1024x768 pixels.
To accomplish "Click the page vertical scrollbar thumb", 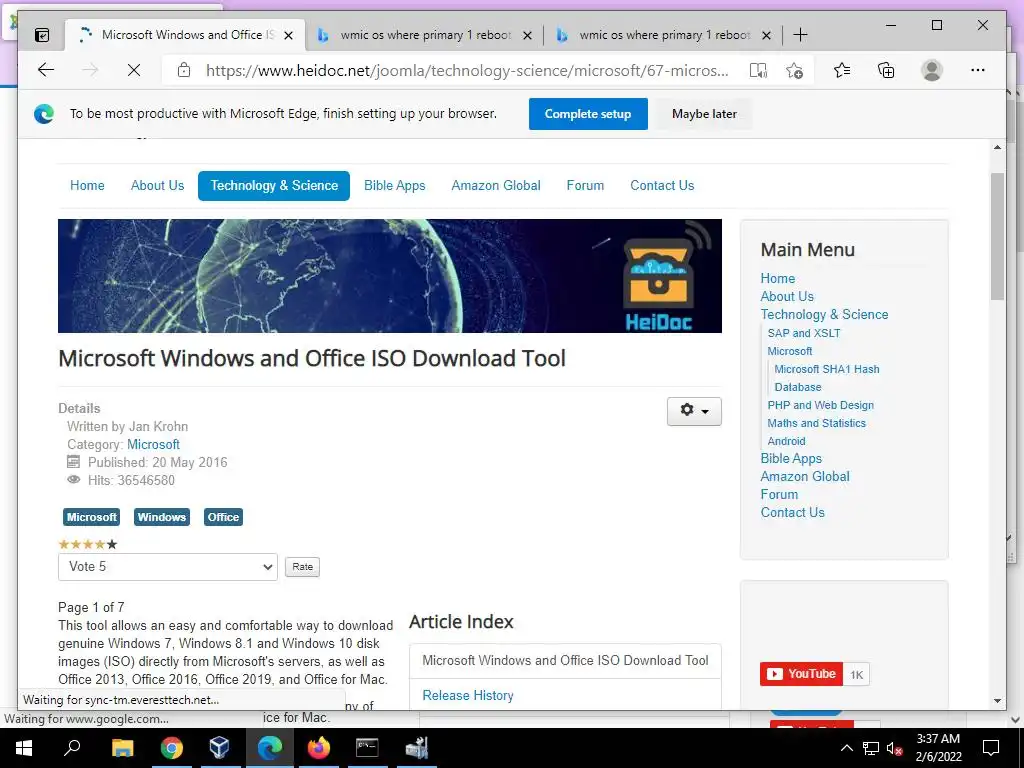I will [x=997, y=236].
